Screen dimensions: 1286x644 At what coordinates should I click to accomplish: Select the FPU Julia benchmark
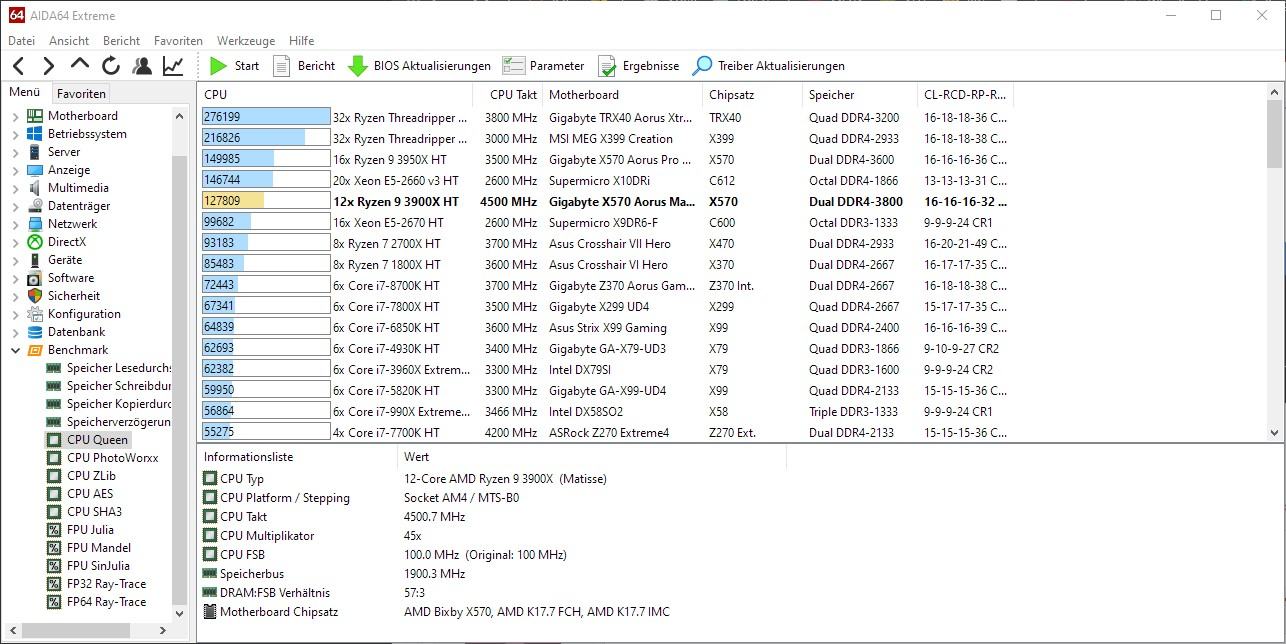[80, 530]
